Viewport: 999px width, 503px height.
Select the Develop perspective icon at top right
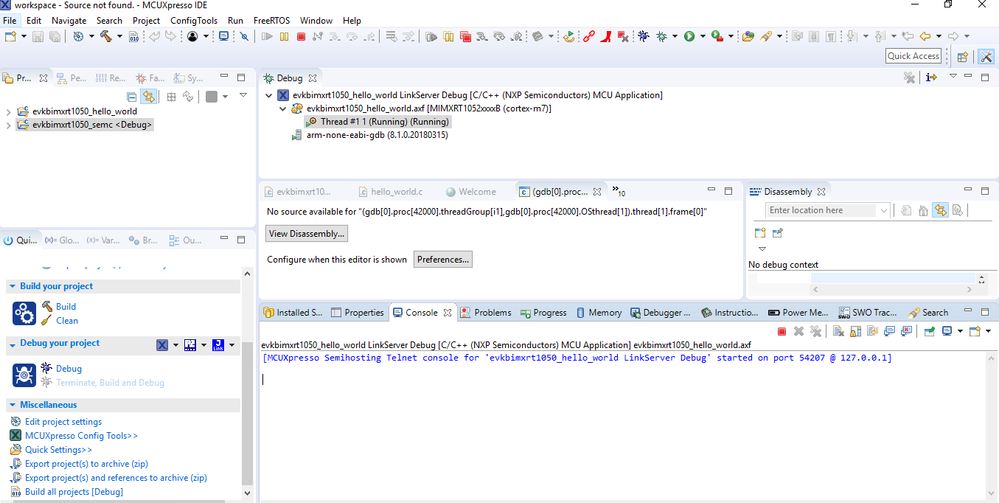[x=986, y=56]
